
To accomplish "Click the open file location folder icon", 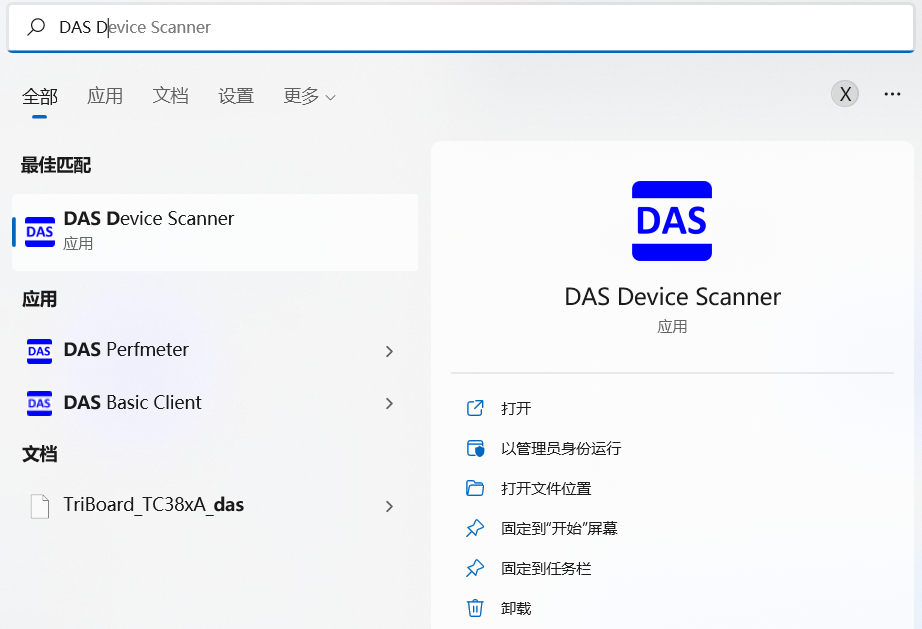I will point(475,488).
